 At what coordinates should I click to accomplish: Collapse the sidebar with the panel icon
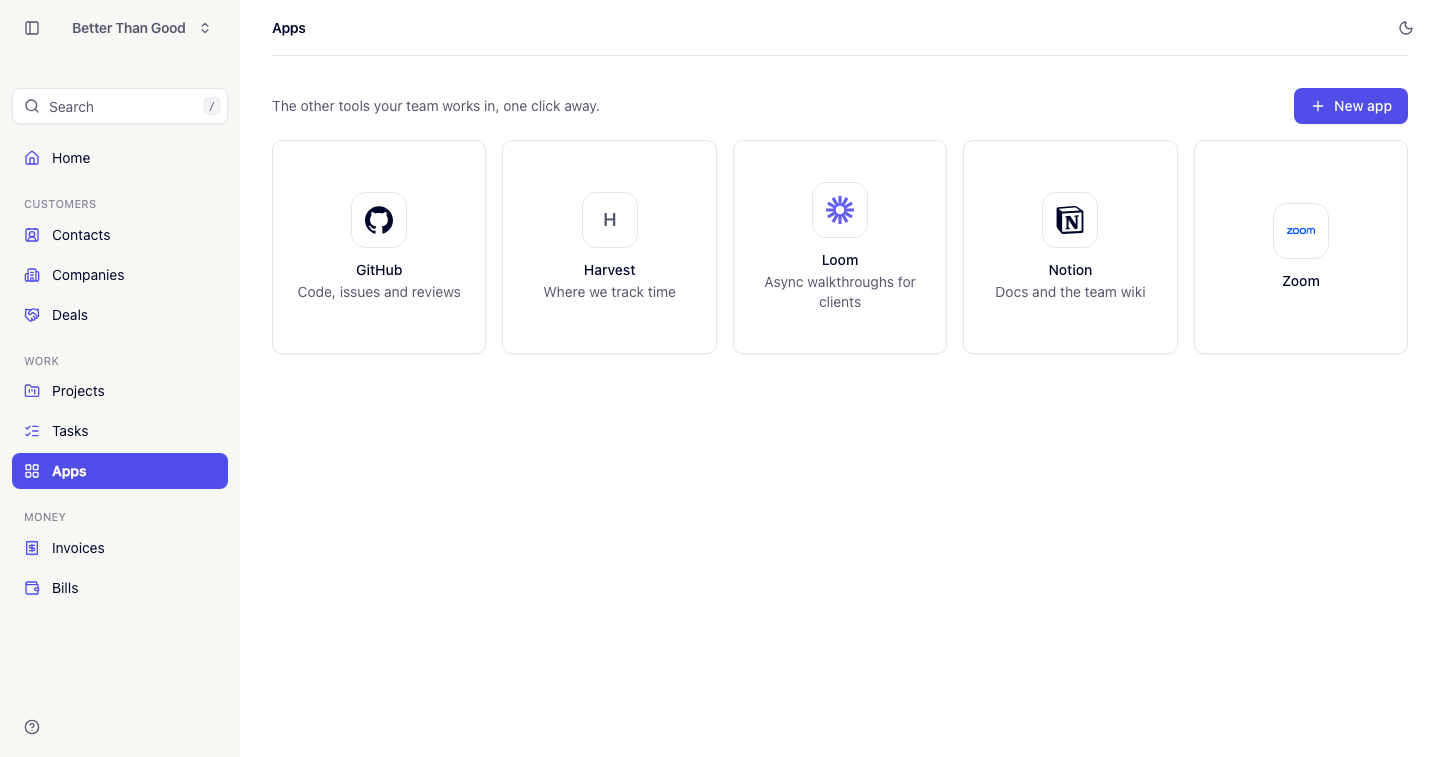[32, 28]
